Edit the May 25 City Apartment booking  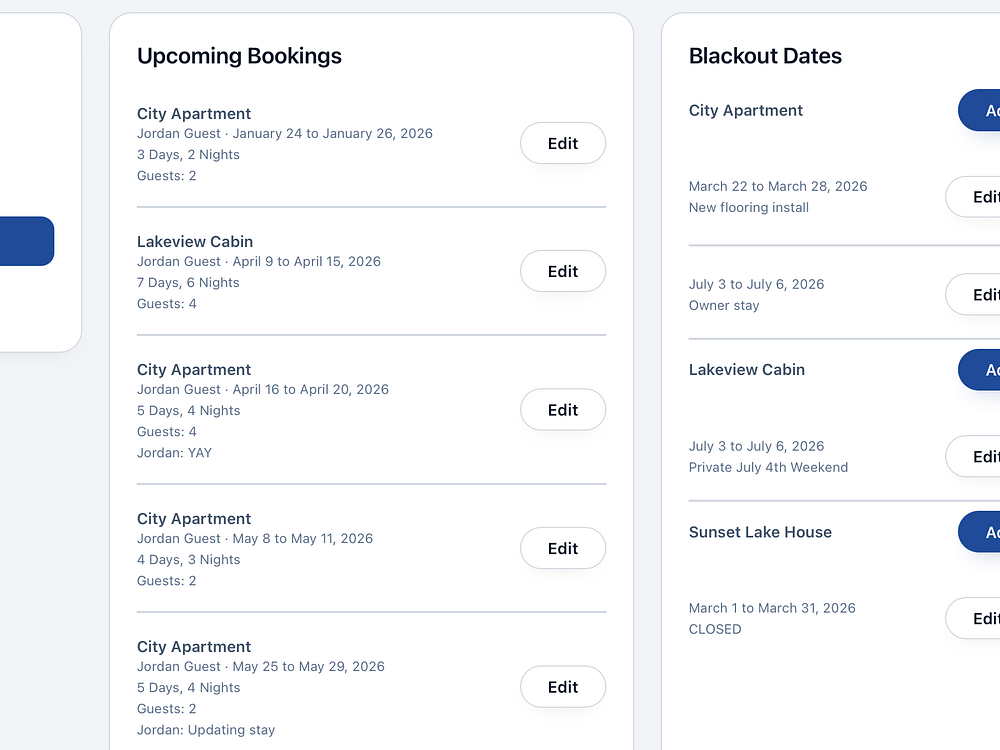point(562,687)
